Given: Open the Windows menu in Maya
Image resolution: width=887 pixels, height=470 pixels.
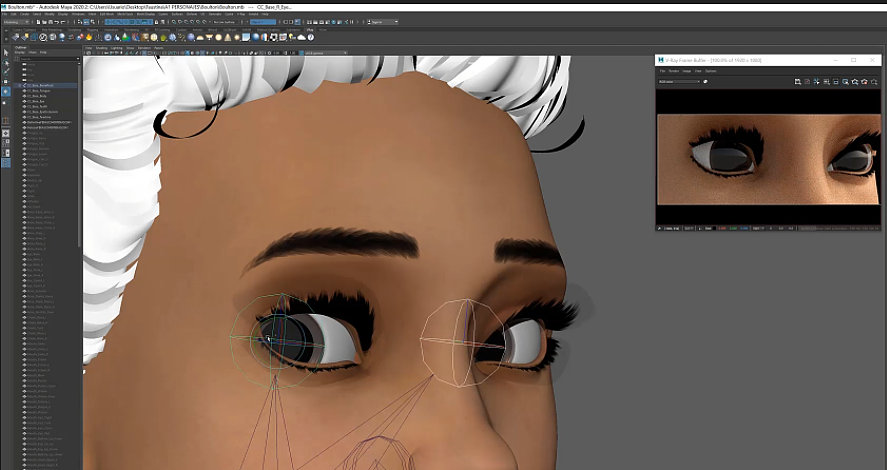Looking at the screenshot, I should click(x=78, y=14).
